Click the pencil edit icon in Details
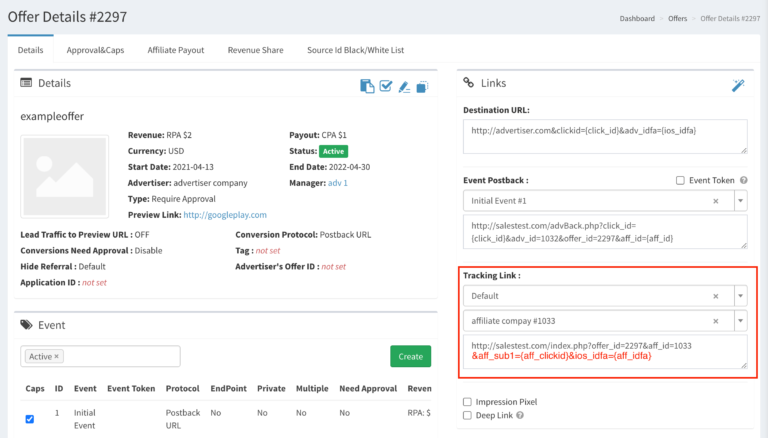Image resolution: width=768 pixels, height=438 pixels. coord(404,86)
